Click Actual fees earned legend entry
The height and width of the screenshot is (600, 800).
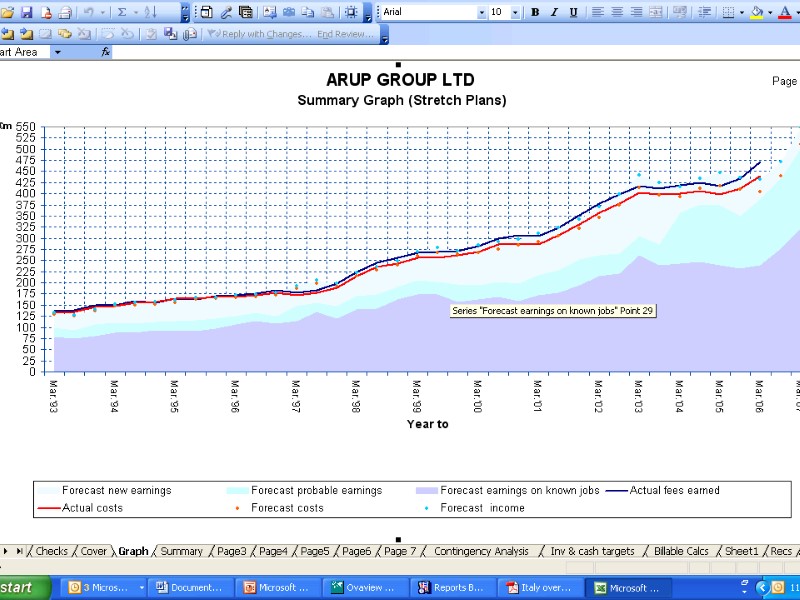pyautogui.click(x=663, y=490)
